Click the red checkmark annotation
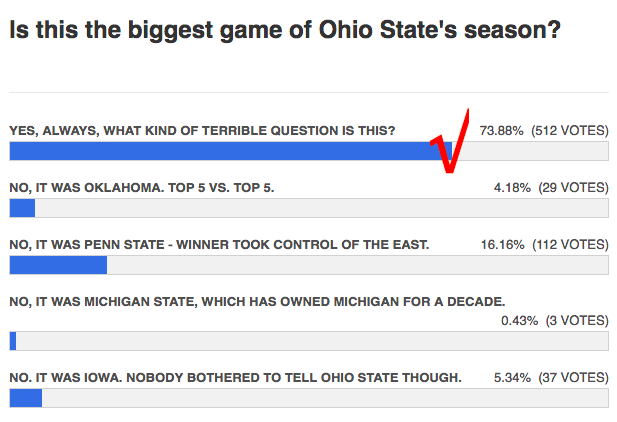The image size is (617, 422). pos(451,142)
